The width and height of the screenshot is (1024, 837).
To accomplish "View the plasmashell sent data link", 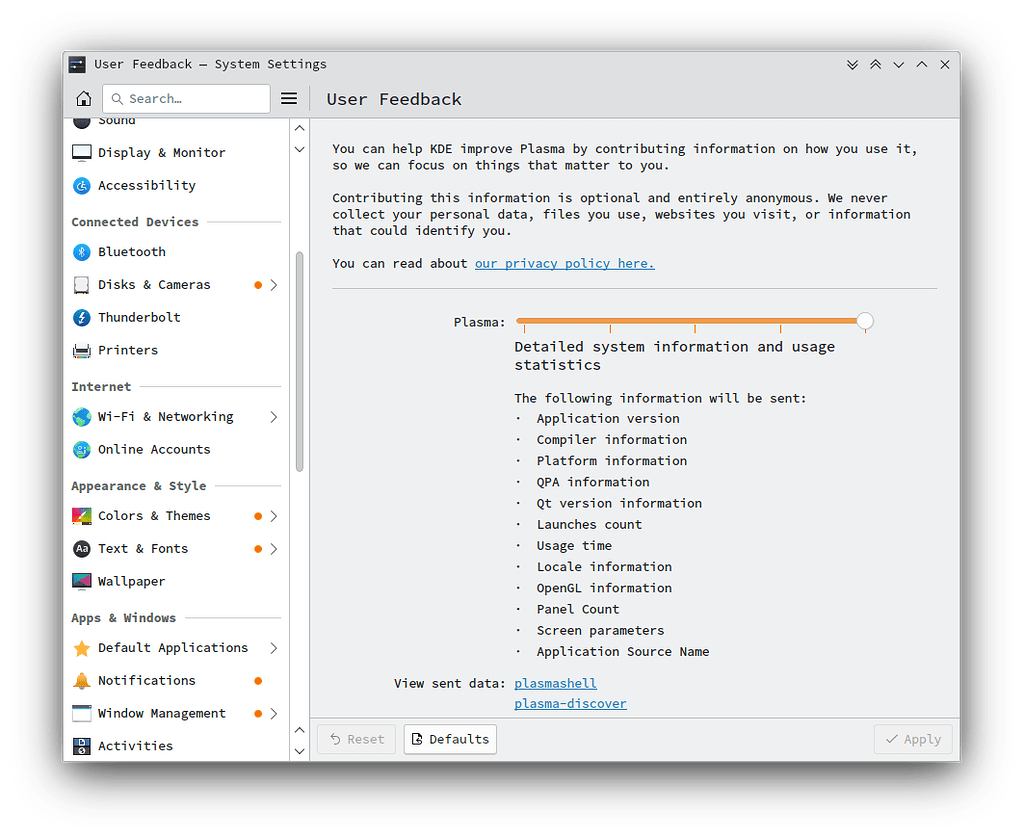I will click(x=555, y=683).
